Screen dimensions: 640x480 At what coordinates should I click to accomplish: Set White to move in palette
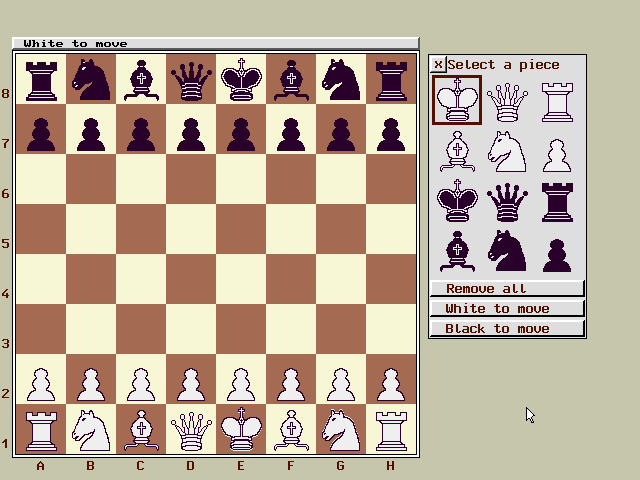[x=507, y=309]
